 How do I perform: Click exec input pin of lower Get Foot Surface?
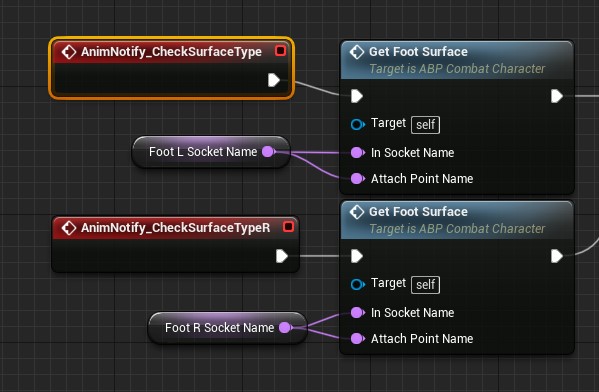357,256
